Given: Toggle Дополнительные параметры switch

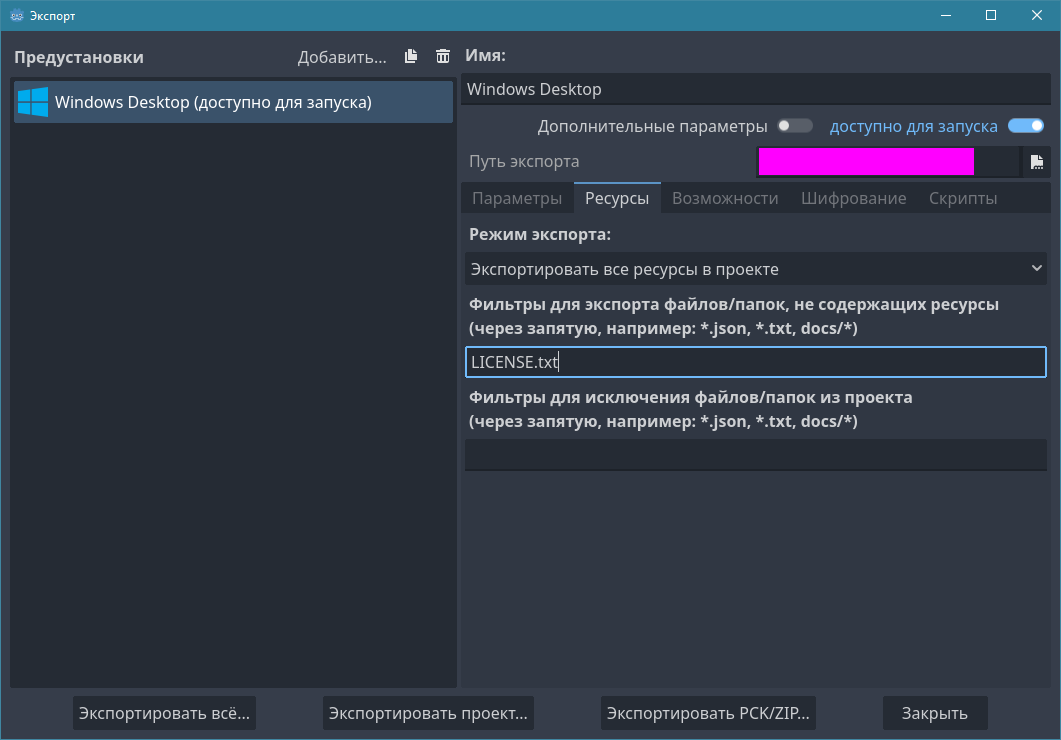Looking at the screenshot, I should coord(794,126).
